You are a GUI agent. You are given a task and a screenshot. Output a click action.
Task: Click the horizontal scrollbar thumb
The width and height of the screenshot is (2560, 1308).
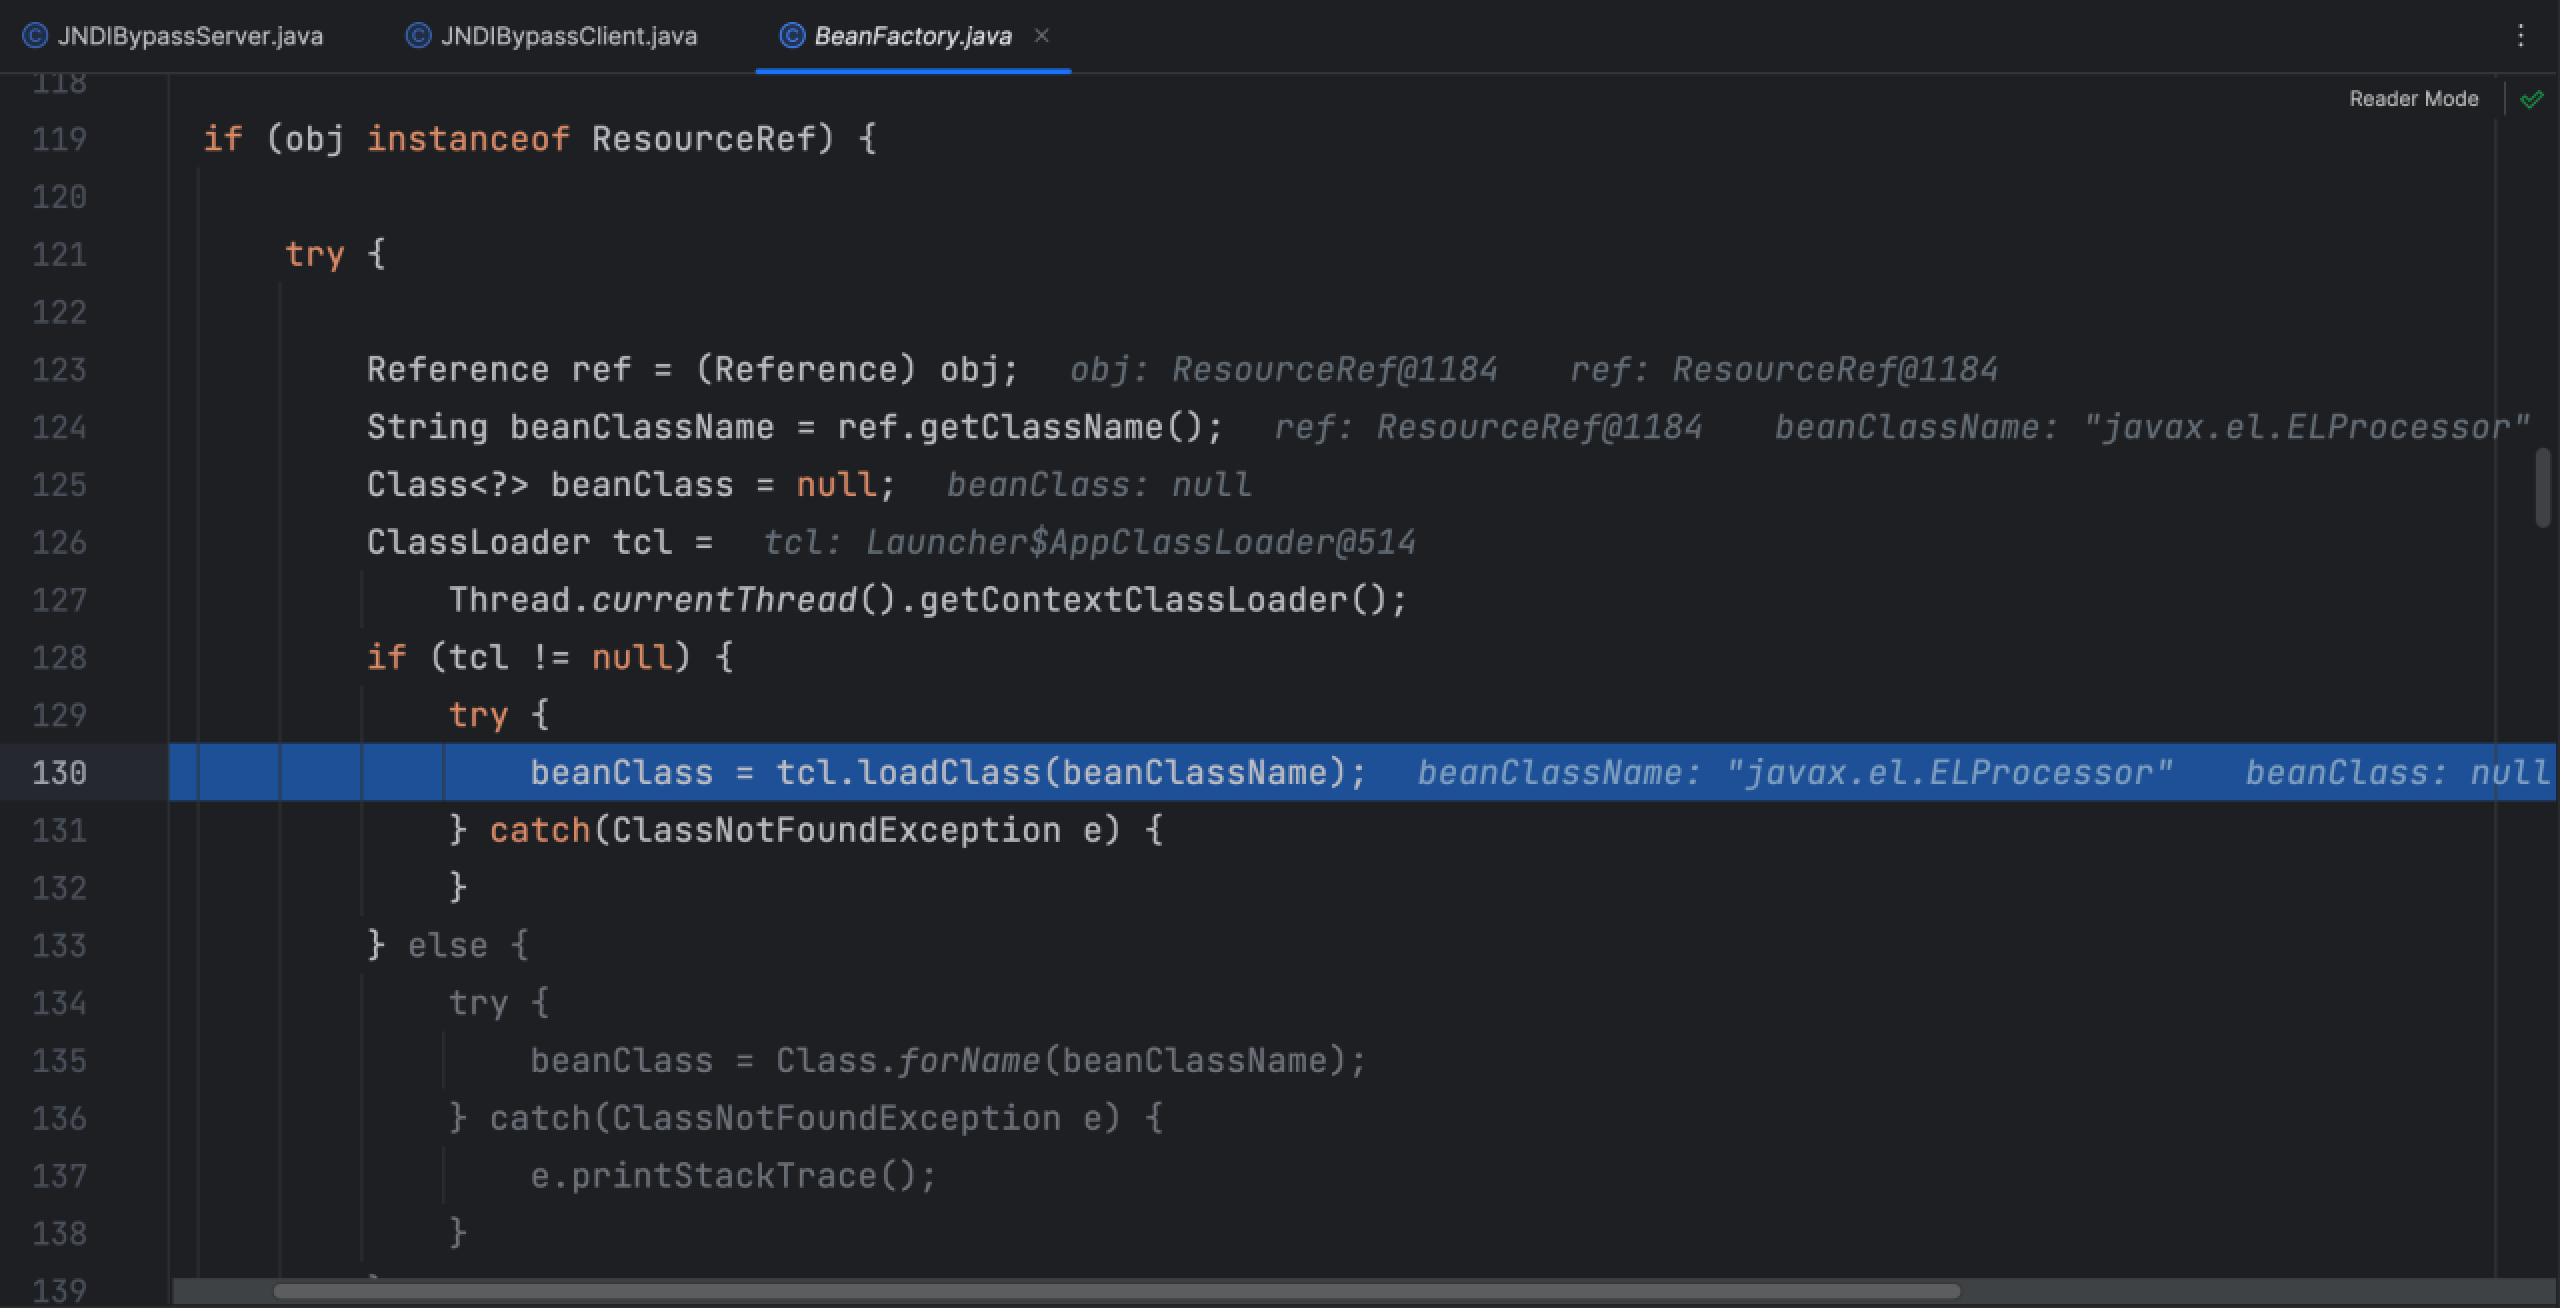click(1116, 1291)
